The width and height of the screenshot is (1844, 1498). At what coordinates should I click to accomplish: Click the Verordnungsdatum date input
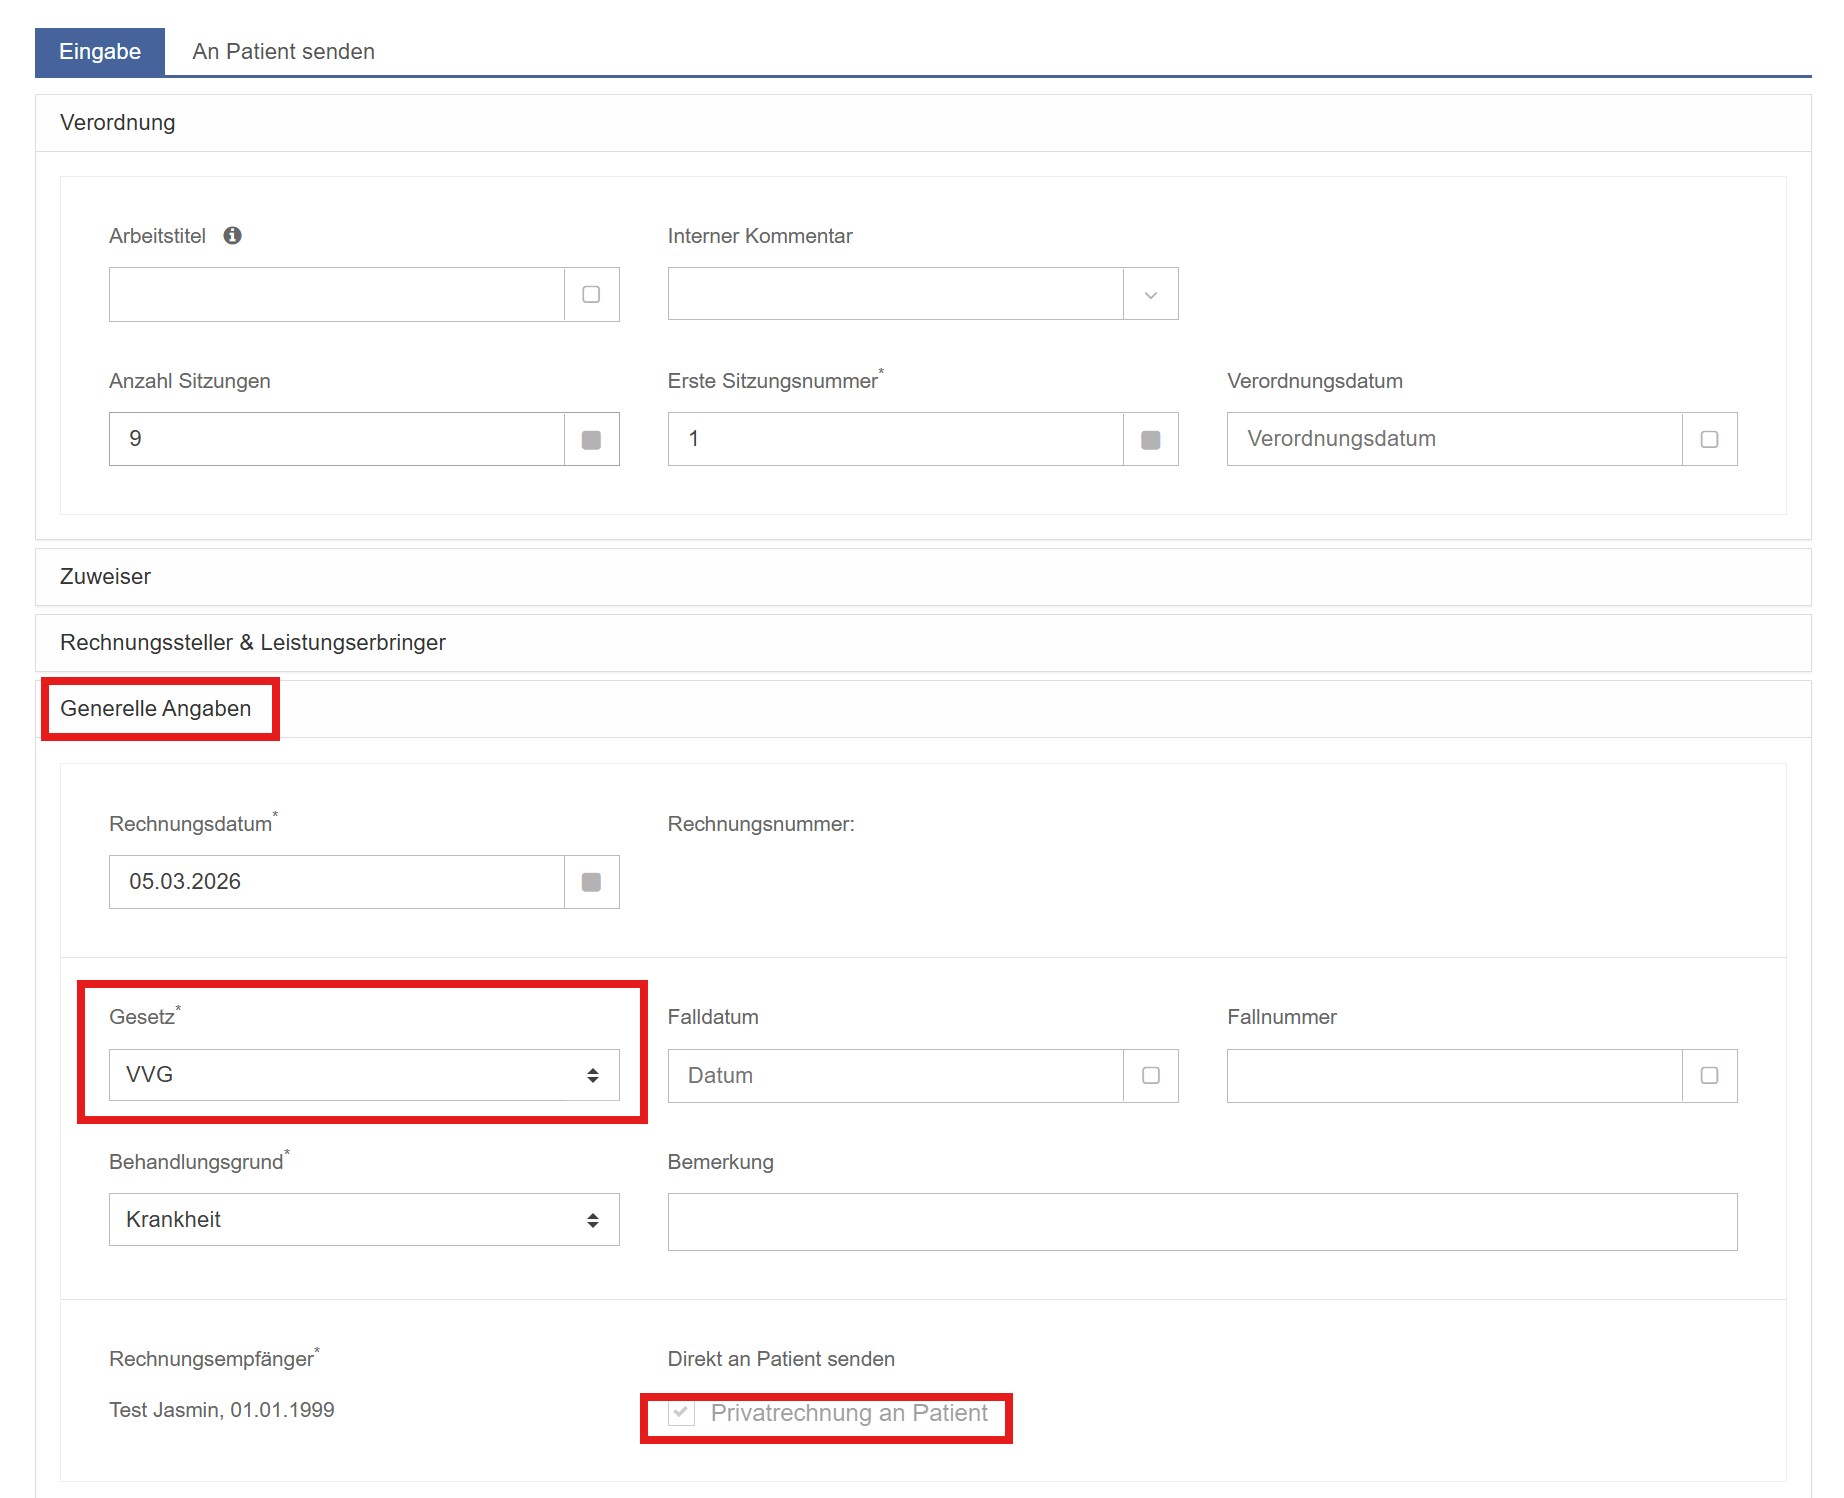1453,439
